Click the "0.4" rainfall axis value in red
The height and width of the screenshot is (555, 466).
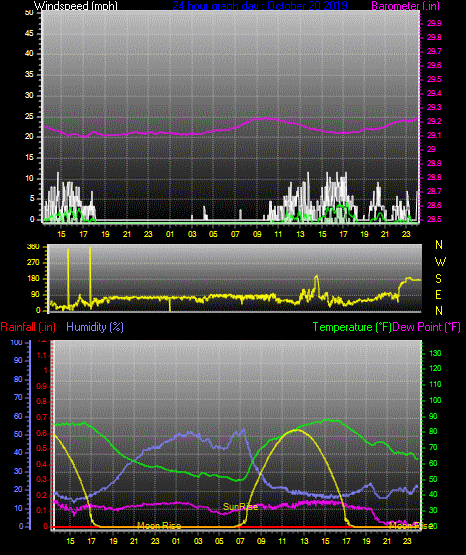coord(42,464)
